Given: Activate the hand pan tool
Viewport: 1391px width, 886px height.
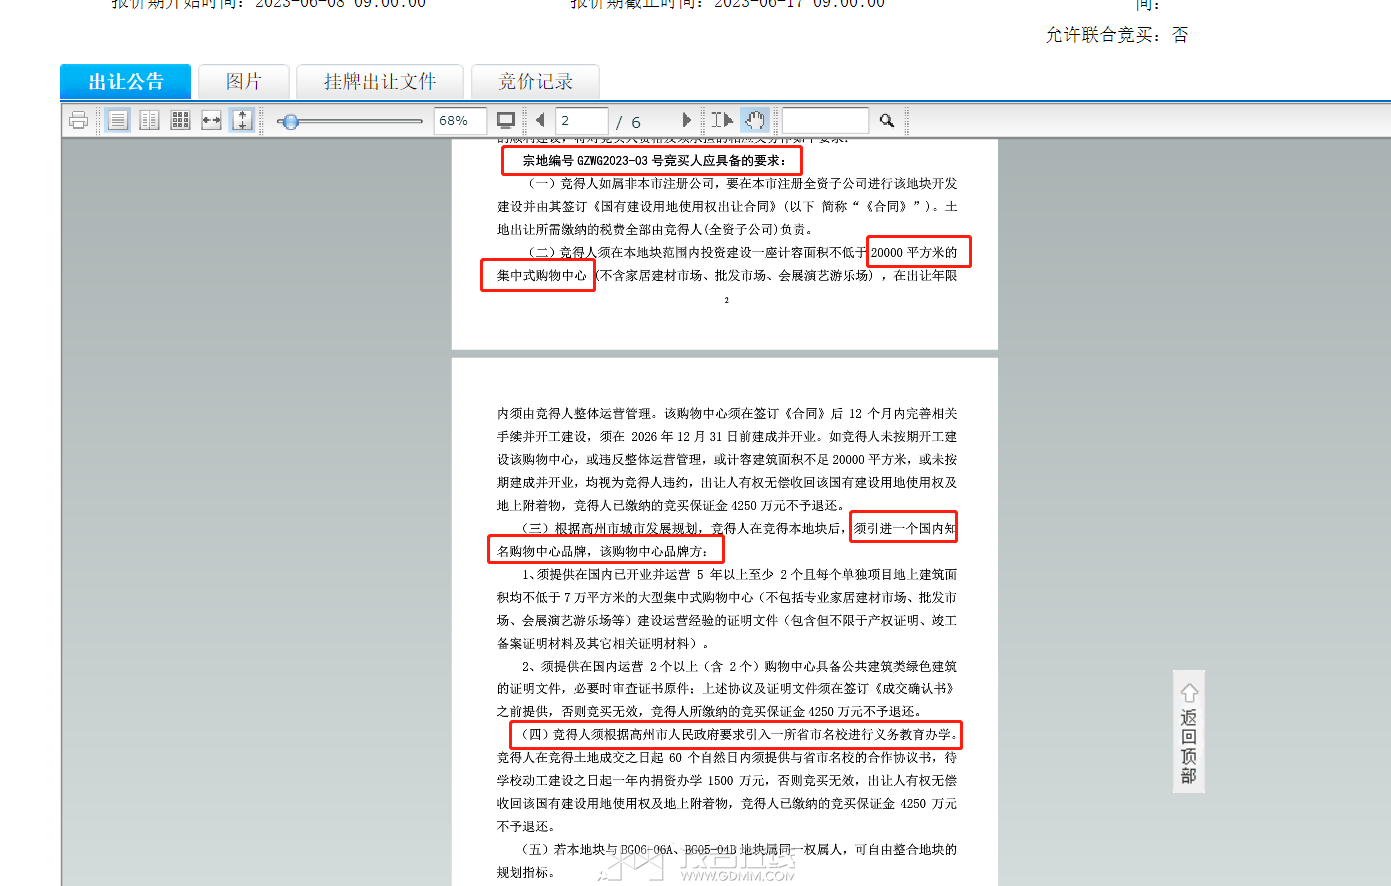Looking at the screenshot, I should pyautogui.click(x=755, y=121).
